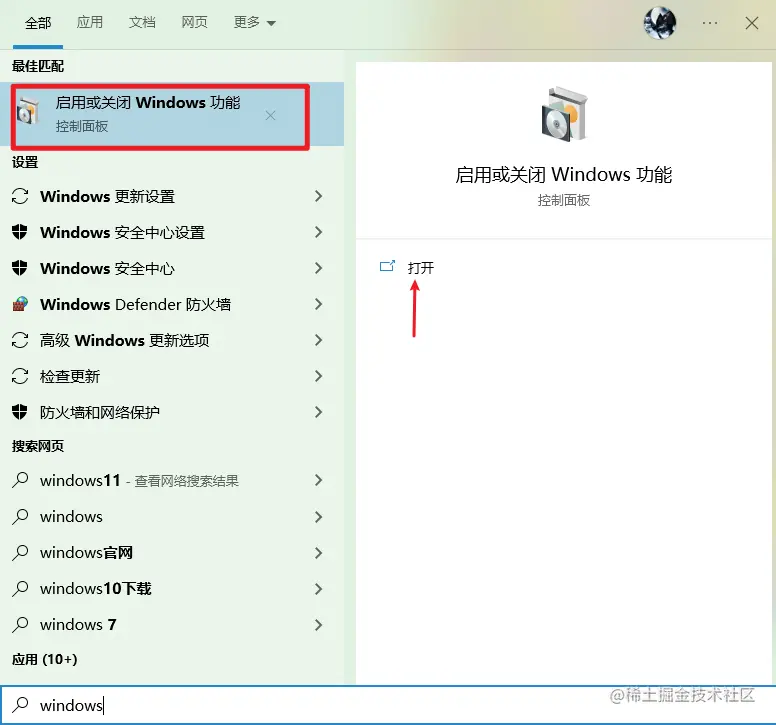The image size is (776, 725).
Task: Expand arrow for windows 7 suggestion
Action: click(x=319, y=625)
